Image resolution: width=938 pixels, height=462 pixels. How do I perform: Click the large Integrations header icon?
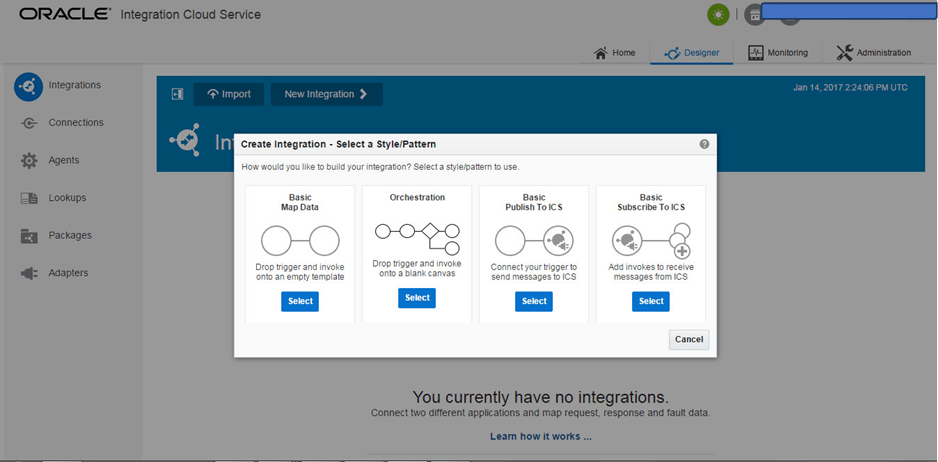[185, 141]
